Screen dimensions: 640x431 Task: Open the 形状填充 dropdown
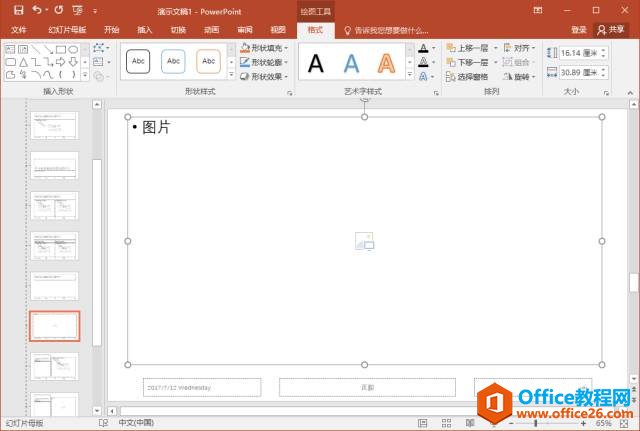pos(264,48)
